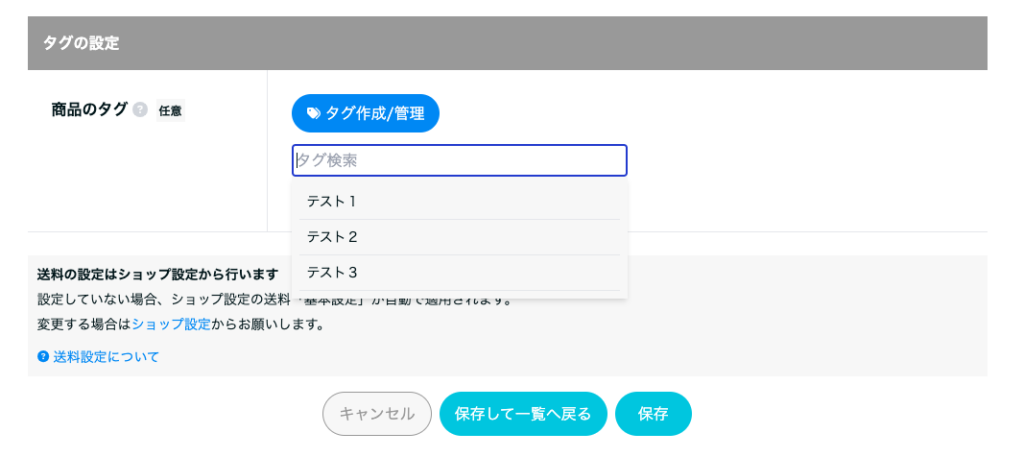Select テスト１ from the tag suggestions
1024x457 pixels.
pyautogui.click(x=459, y=202)
